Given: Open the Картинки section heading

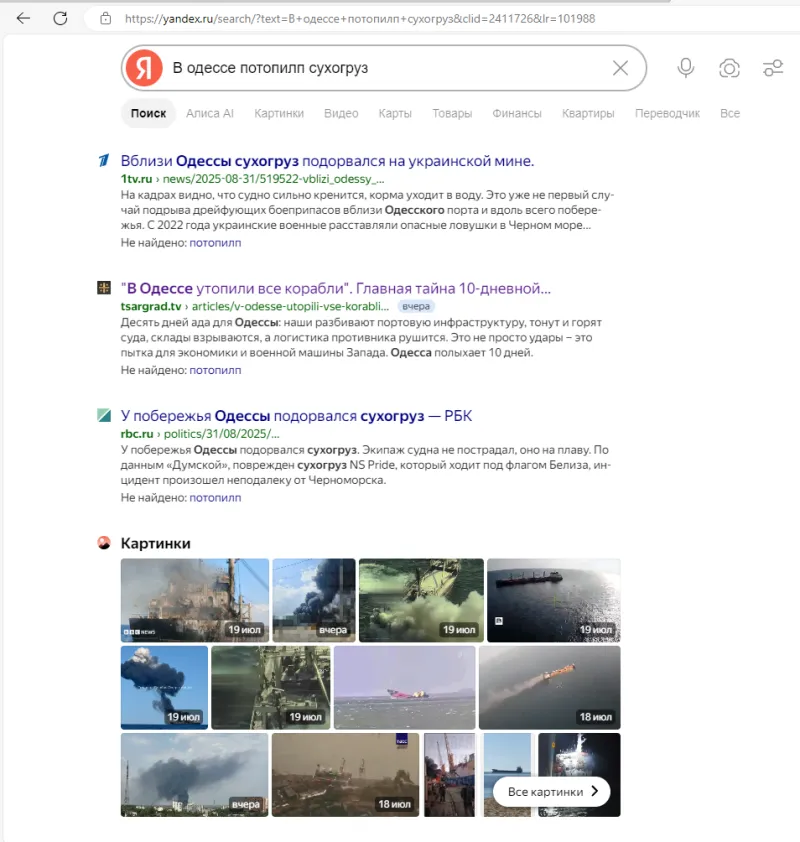Looking at the screenshot, I should point(156,543).
